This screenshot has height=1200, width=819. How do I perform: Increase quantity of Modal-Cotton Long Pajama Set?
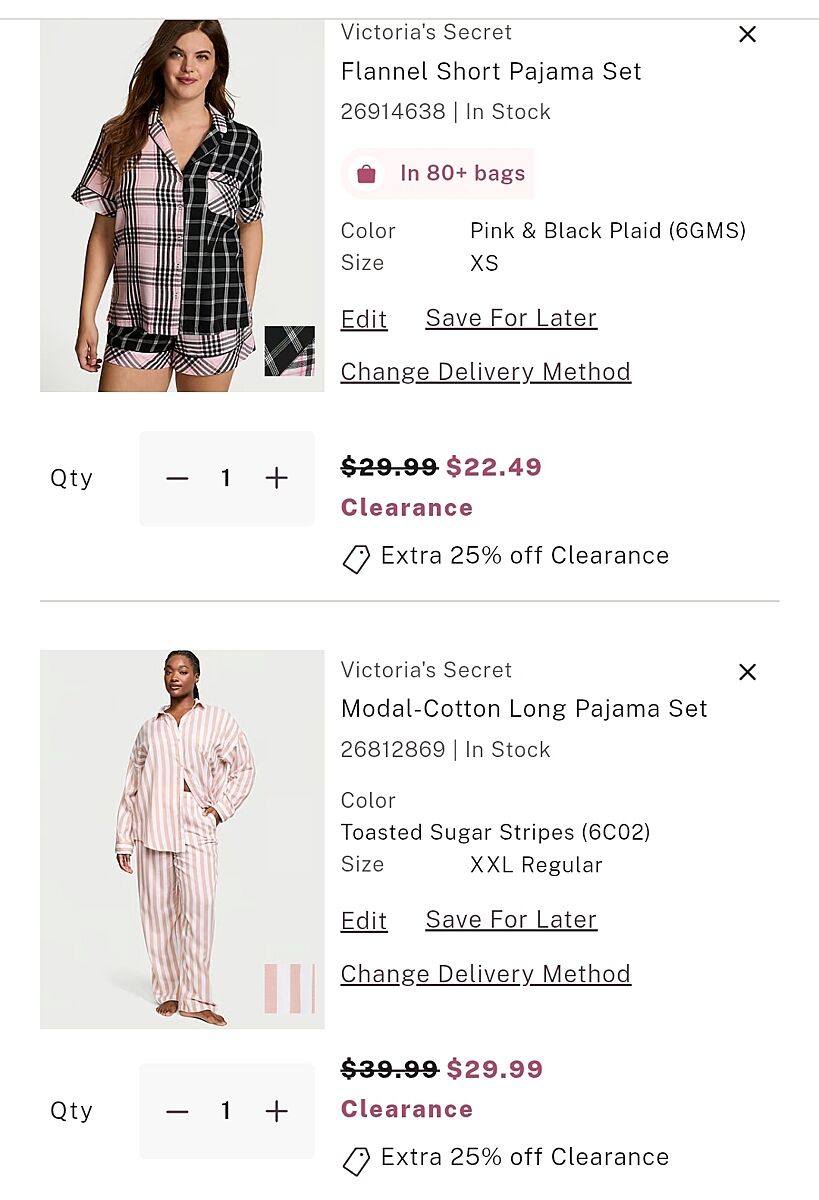click(x=277, y=1111)
